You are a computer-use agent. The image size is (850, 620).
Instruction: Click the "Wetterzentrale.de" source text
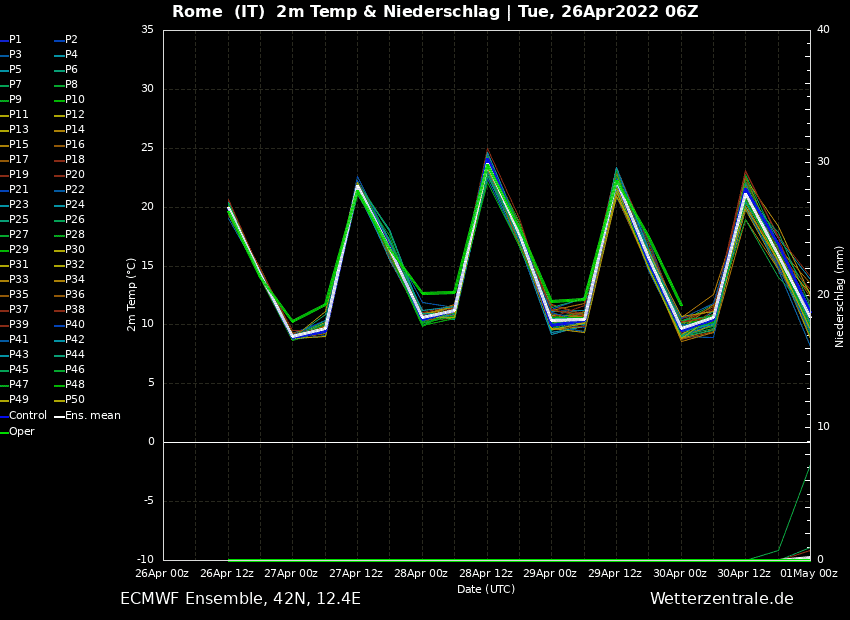point(722,599)
